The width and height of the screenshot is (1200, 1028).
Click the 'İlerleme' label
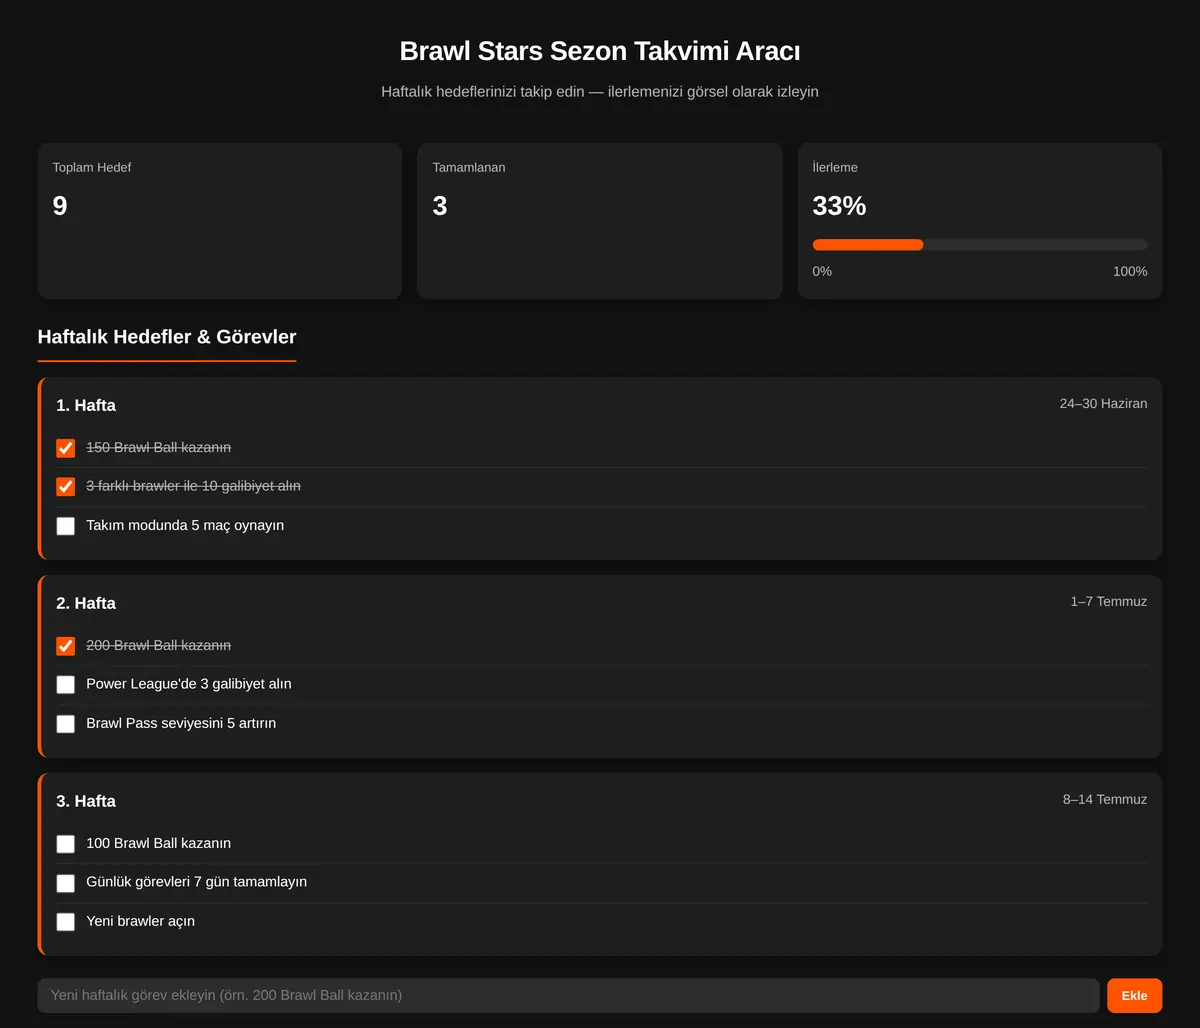click(835, 168)
